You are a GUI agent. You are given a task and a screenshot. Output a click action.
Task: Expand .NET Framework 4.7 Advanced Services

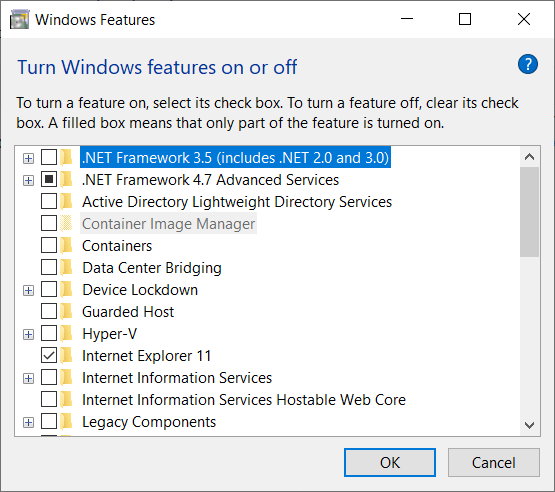click(x=28, y=180)
